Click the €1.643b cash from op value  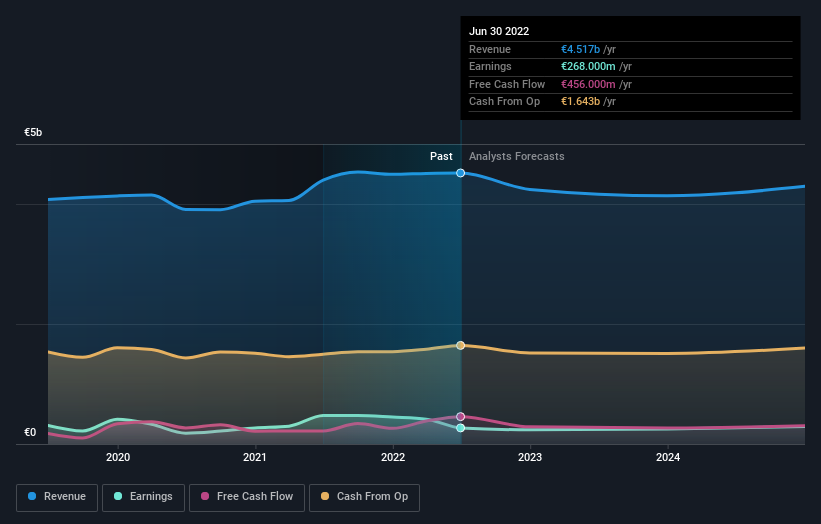[x=581, y=102]
